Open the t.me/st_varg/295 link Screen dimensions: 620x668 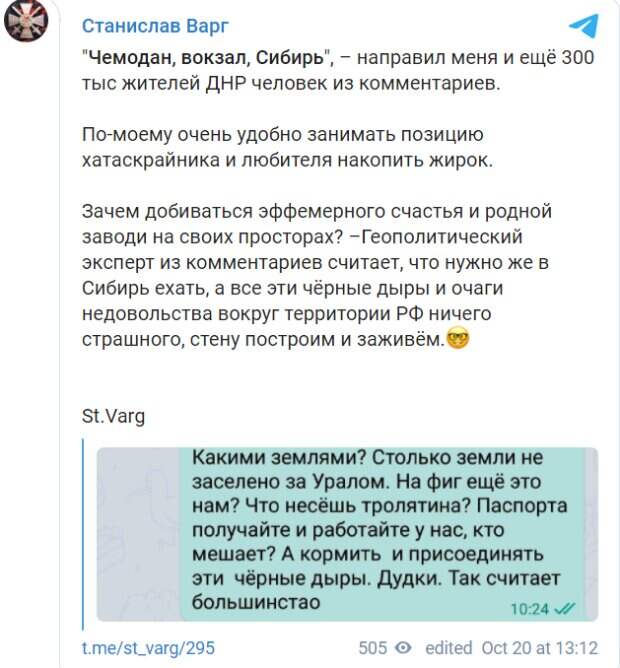pyautogui.click(x=148, y=648)
